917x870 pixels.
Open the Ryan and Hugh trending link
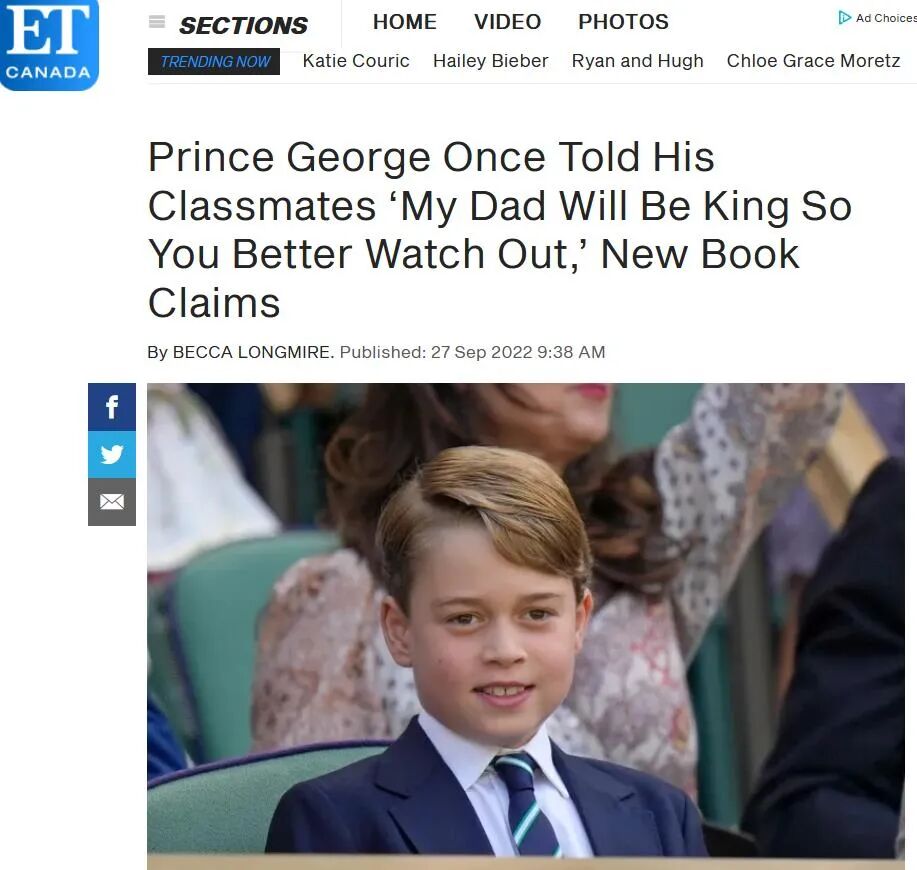click(637, 61)
